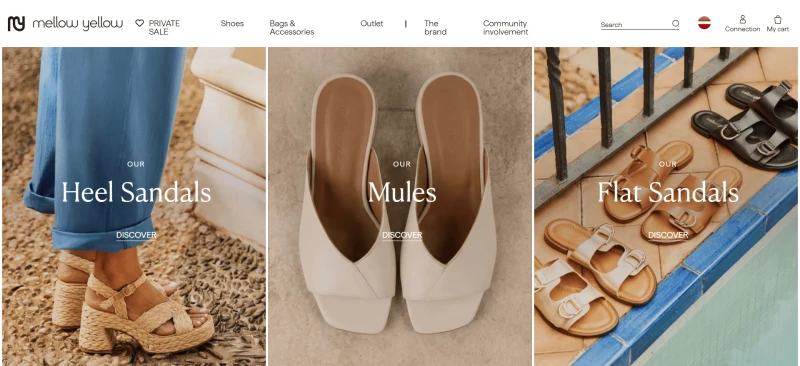This screenshot has height=366, width=800.
Task: Click the Mules heading
Action: [402, 193]
